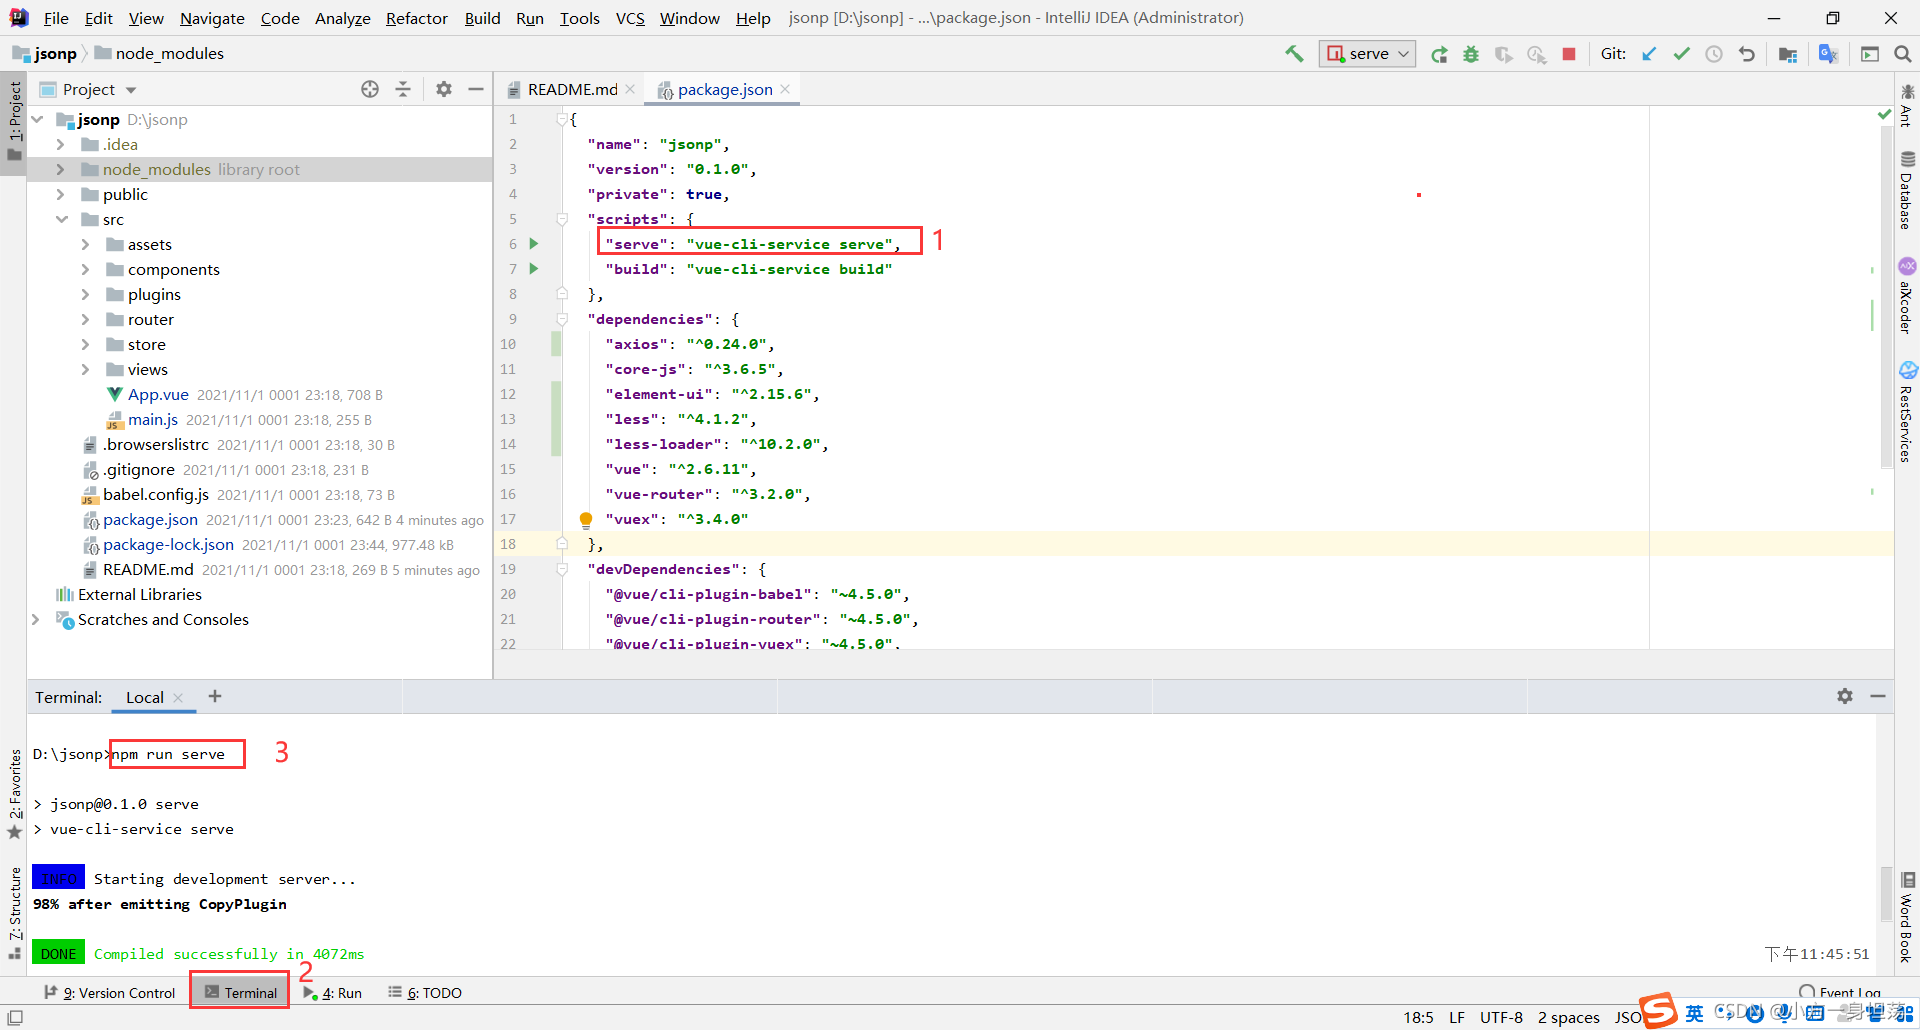
Task: Click the node_modules breadcrumb
Action: 169,53
